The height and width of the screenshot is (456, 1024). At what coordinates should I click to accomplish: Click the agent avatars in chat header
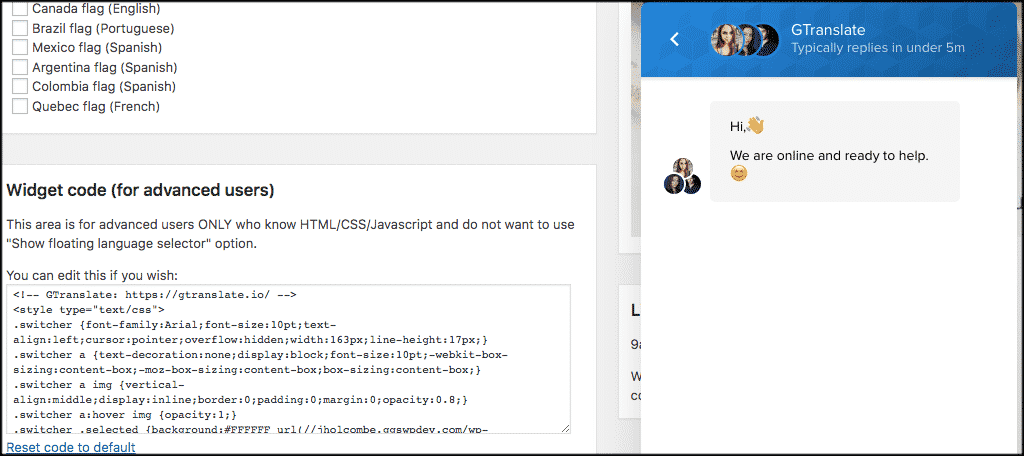pos(744,39)
